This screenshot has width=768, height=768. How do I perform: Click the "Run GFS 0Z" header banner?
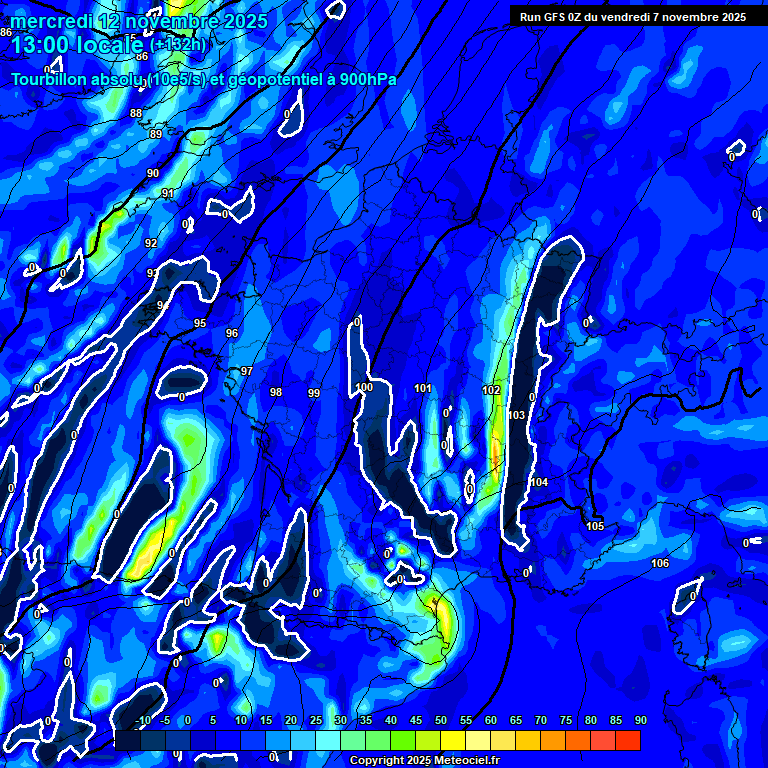633,17
